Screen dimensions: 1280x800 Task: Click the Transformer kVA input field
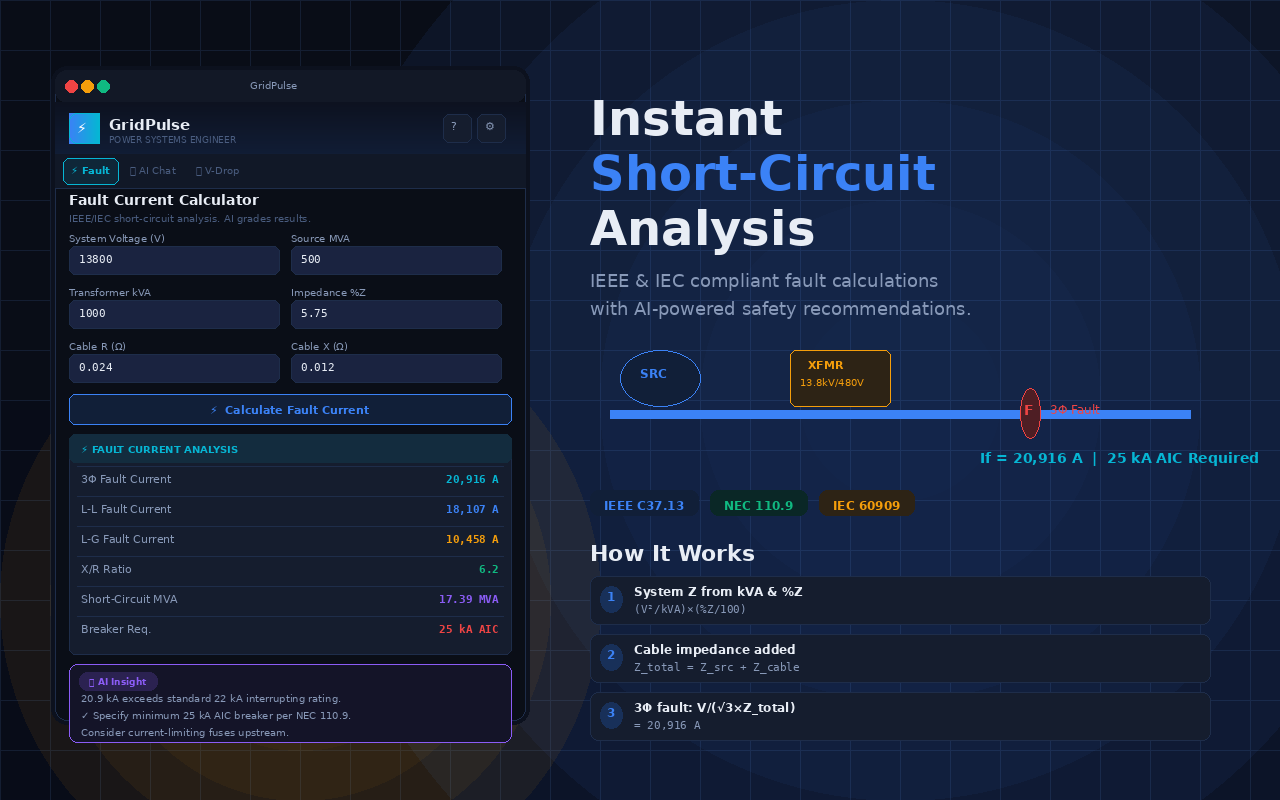(x=174, y=314)
